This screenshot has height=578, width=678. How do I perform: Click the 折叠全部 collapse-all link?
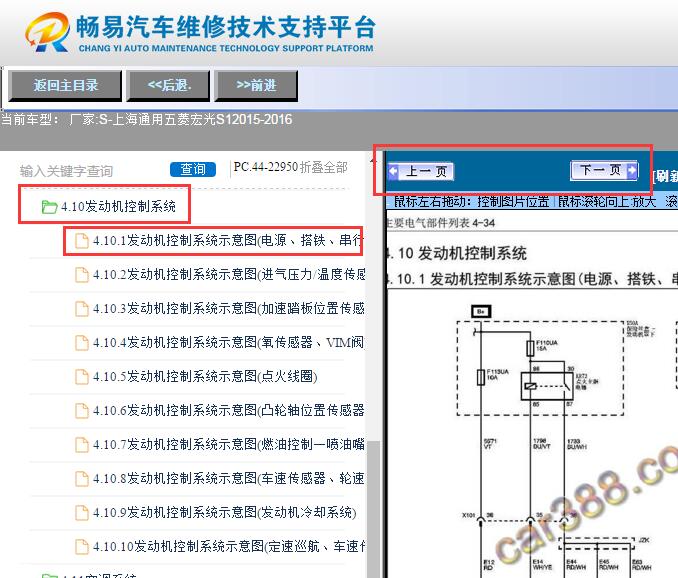pos(323,167)
